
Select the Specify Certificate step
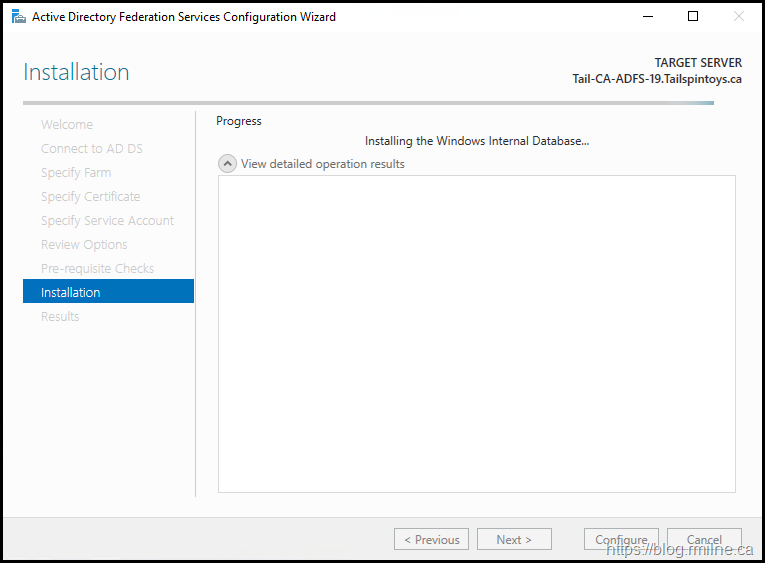click(90, 197)
